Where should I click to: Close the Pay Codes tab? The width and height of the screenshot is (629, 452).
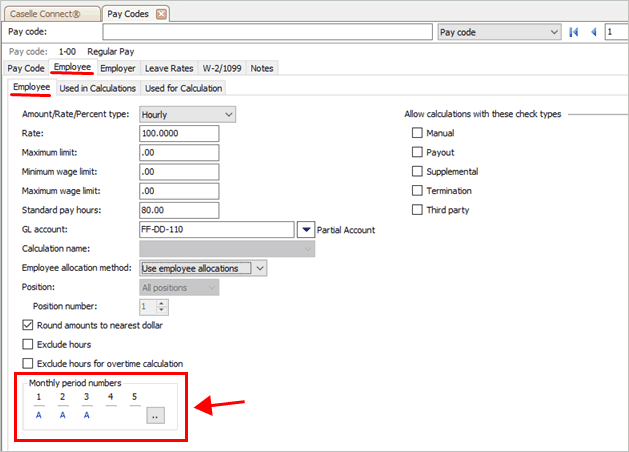click(x=162, y=14)
